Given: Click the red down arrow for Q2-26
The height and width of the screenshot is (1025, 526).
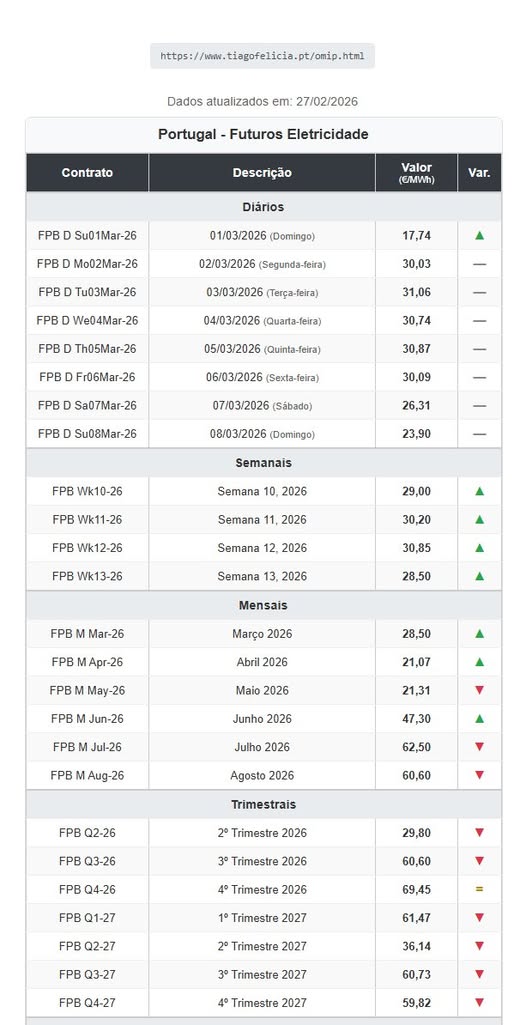Looking at the screenshot, I should tap(480, 833).
